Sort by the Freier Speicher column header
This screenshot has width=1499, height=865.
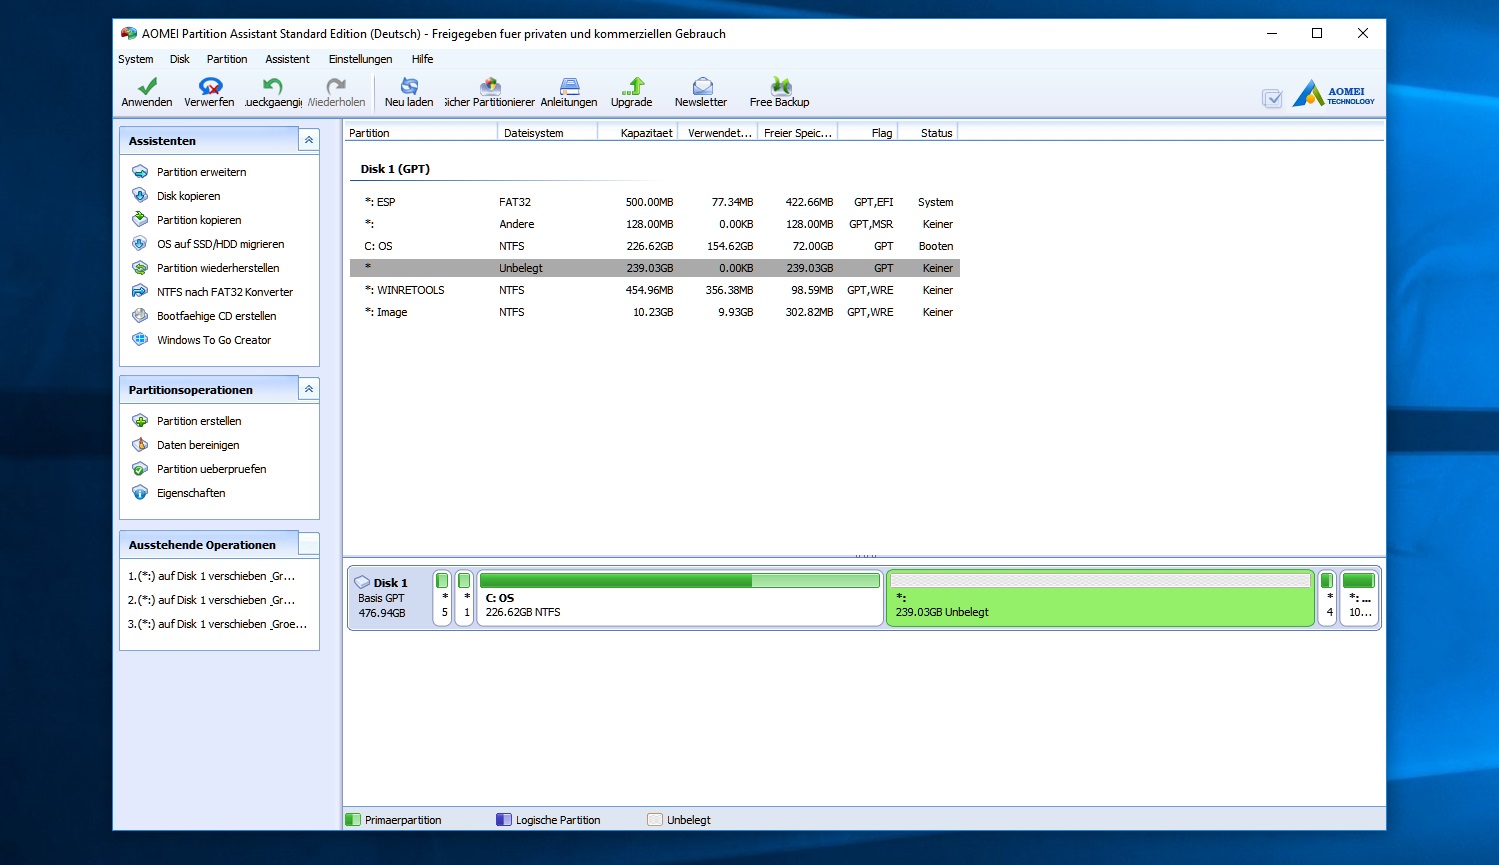pos(797,132)
